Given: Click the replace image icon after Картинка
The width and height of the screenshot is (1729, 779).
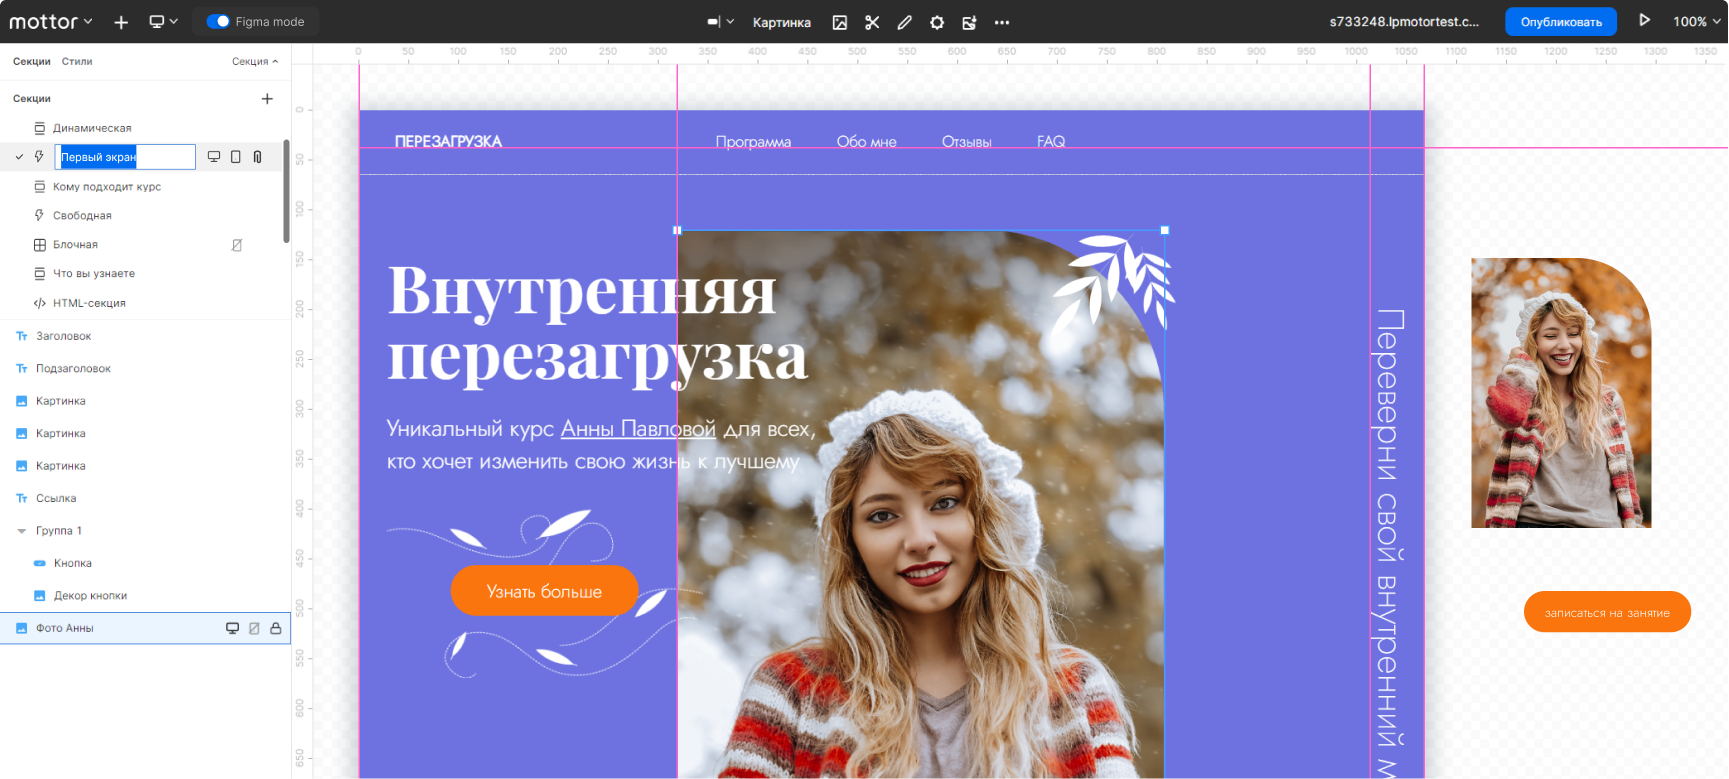Looking at the screenshot, I should pos(840,22).
